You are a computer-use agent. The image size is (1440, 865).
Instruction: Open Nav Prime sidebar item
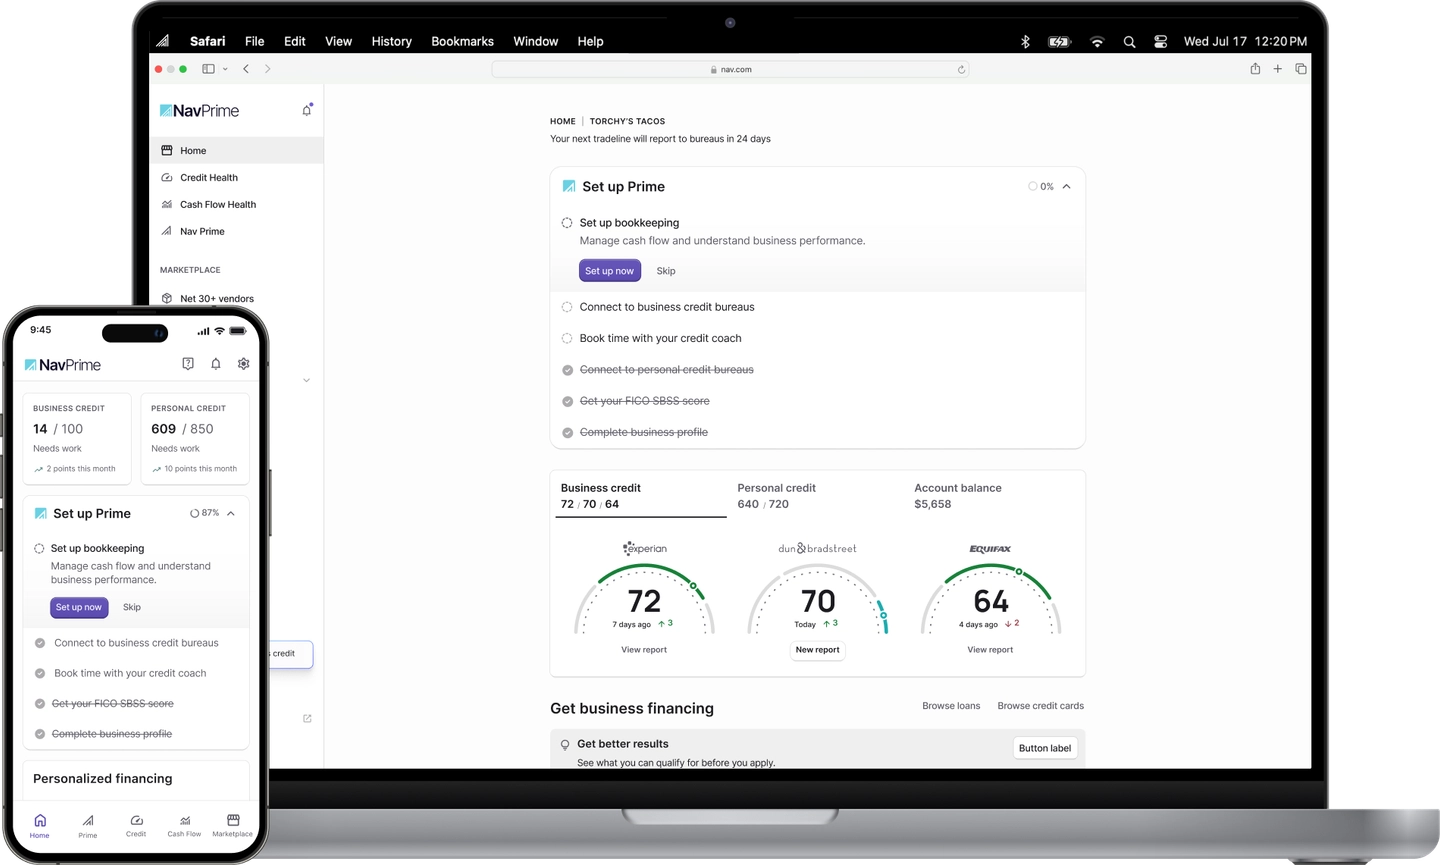(x=203, y=231)
